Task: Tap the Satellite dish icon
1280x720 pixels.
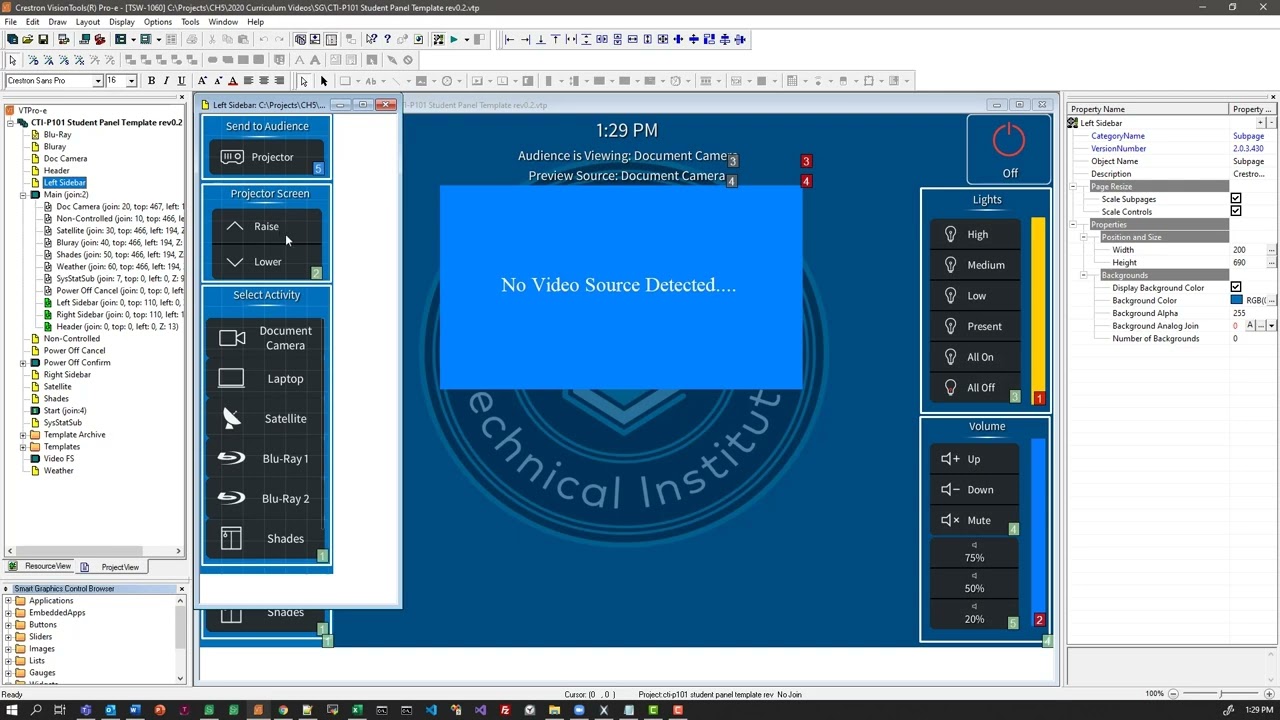Action: 231,419
